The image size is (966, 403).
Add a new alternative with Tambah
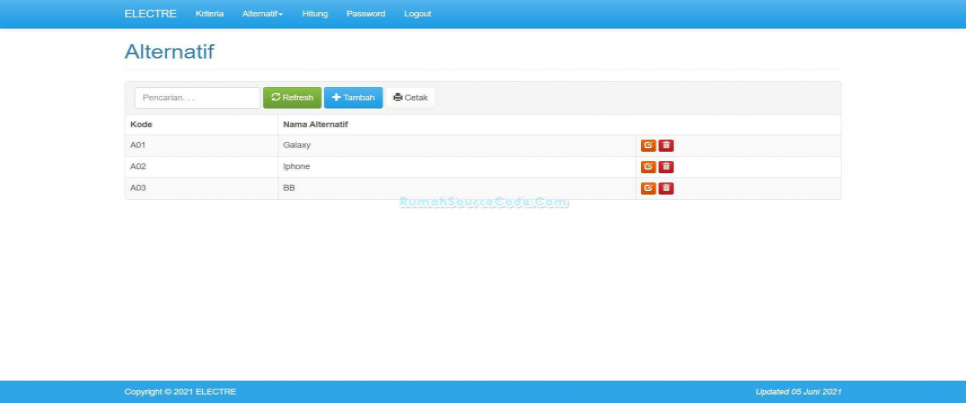point(353,97)
